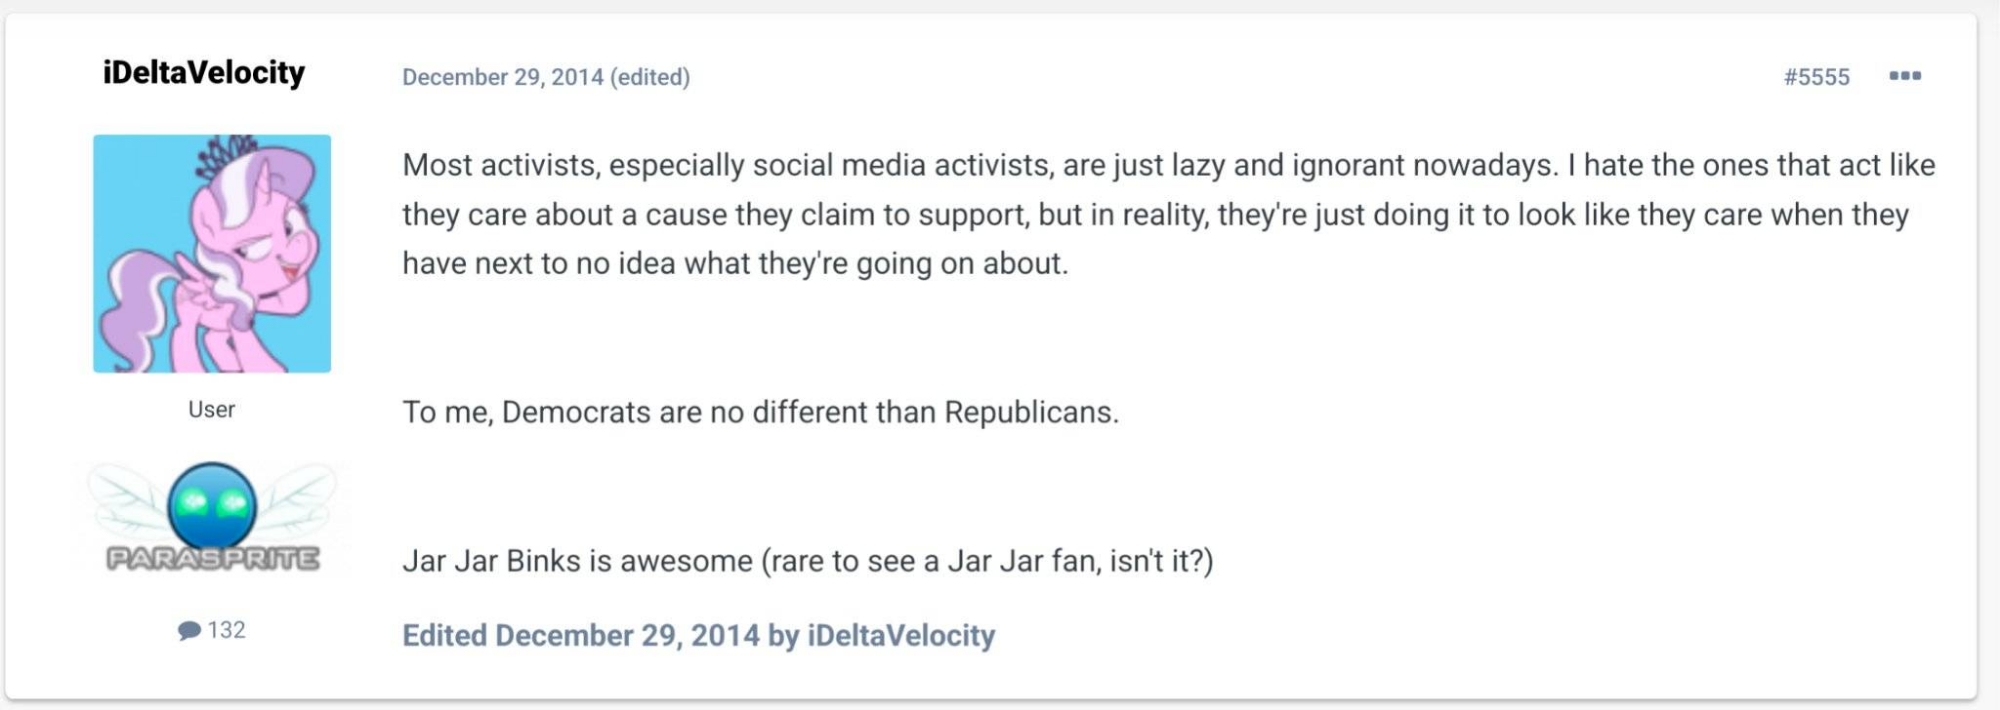Click the PARASPRITE text on the rank badge
Screen dimensions: 2000x710
(x=213, y=558)
